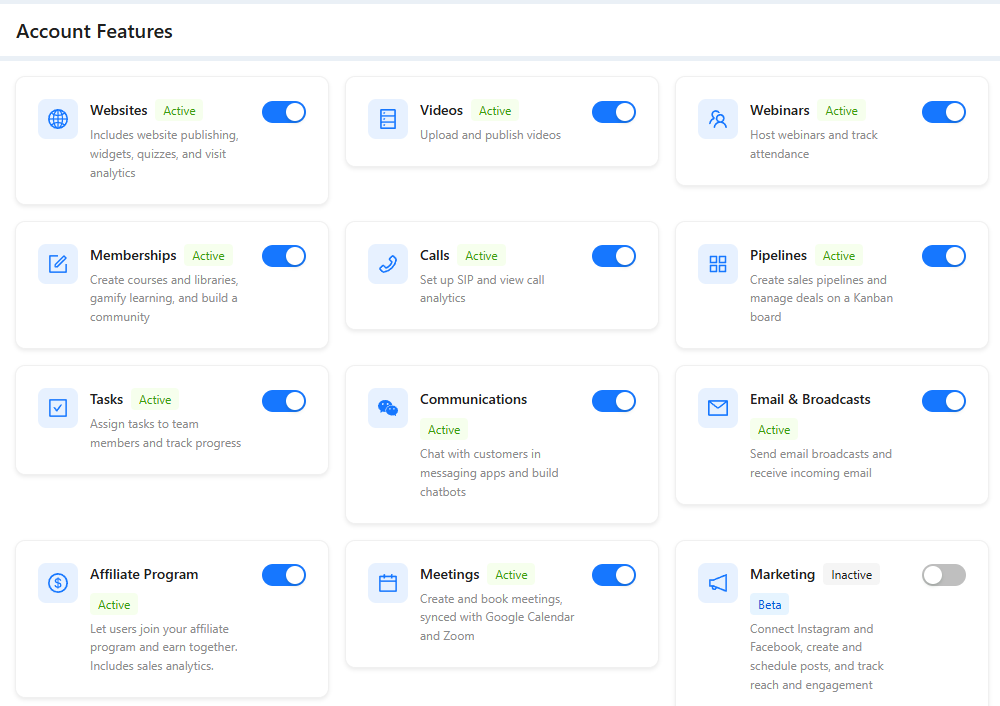Click the Meetings calendar icon

tap(388, 582)
